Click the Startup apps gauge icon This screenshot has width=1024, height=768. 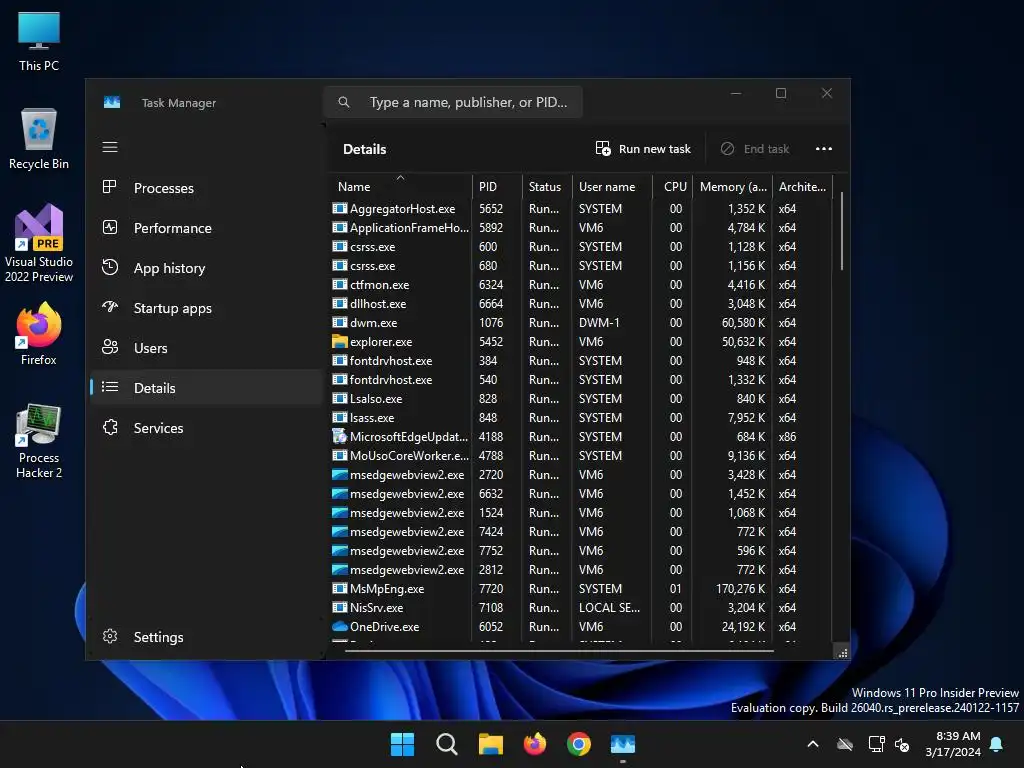pyautogui.click(x=110, y=306)
